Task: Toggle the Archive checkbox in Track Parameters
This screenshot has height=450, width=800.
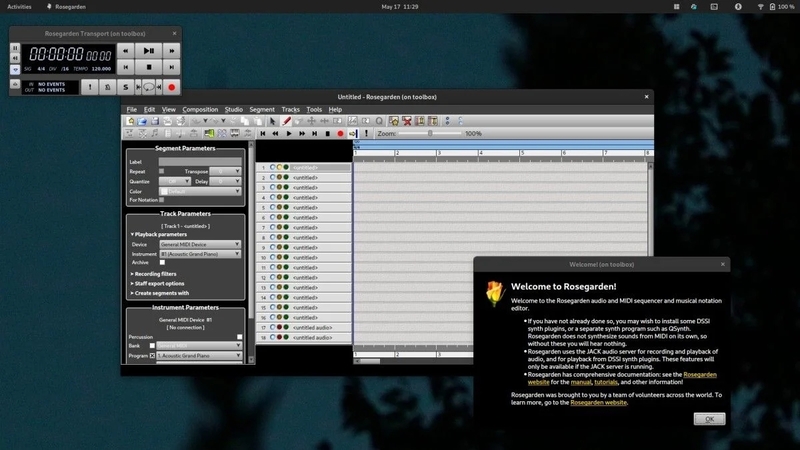Action: pyautogui.click(x=162, y=262)
